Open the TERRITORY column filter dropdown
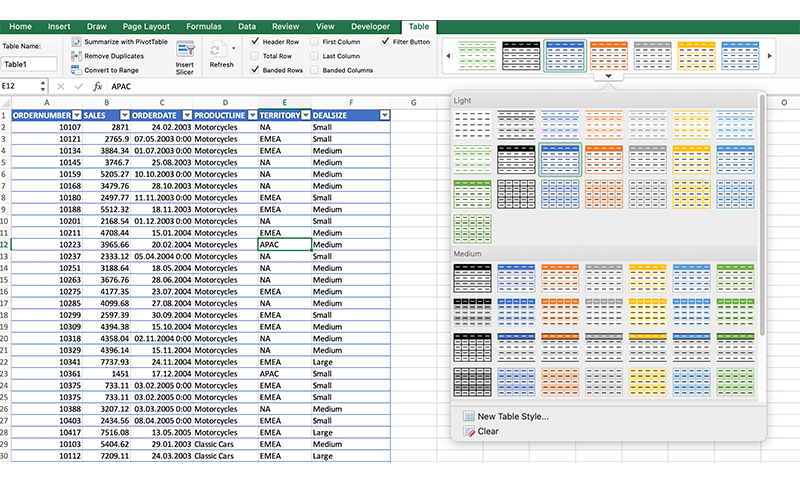The height and width of the screenshot is (482, 800). click(306, 115)
